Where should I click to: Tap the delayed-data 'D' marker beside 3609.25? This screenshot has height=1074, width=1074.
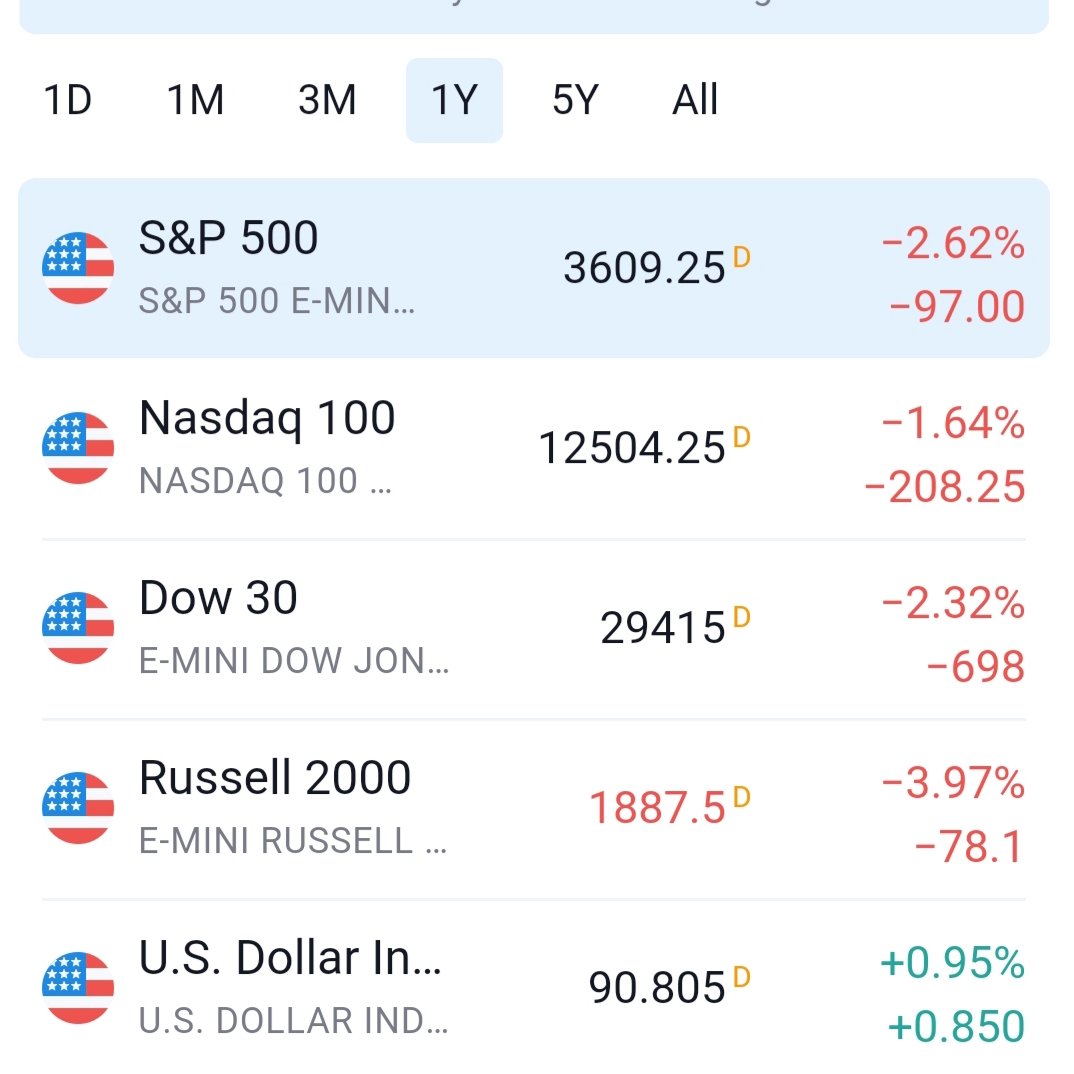[x=741, y=257]
